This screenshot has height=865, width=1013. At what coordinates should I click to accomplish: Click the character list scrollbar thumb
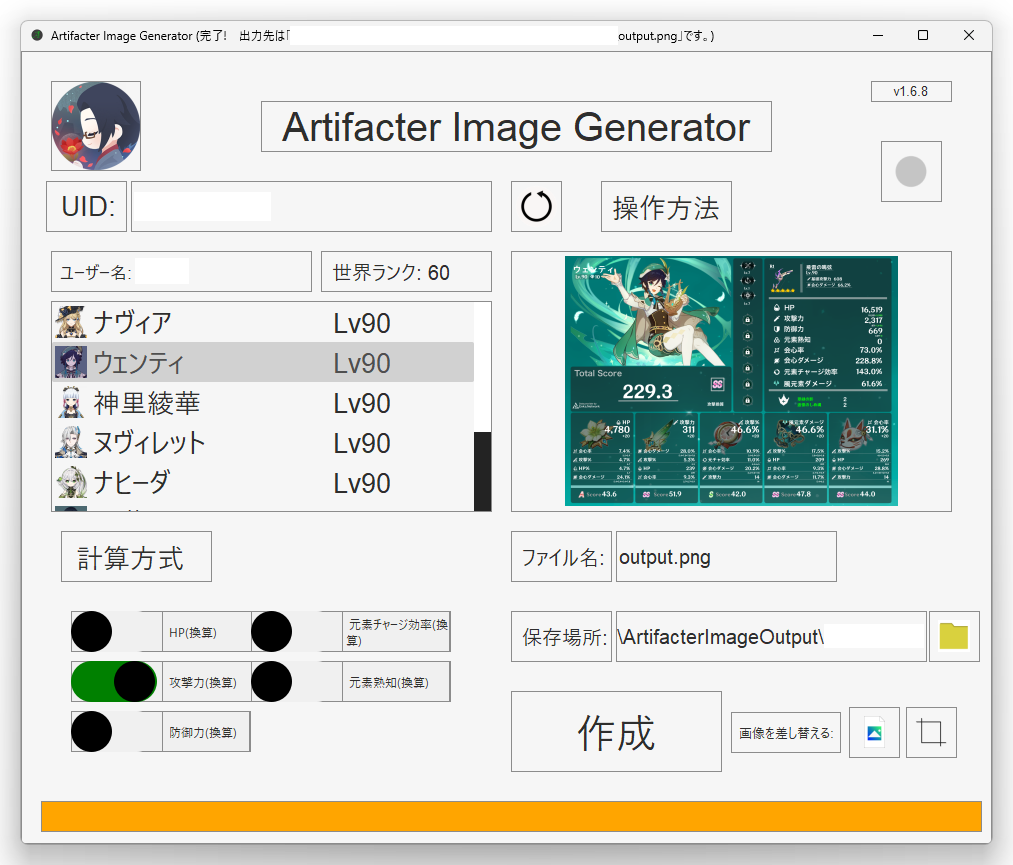click(x=483, y=472)
